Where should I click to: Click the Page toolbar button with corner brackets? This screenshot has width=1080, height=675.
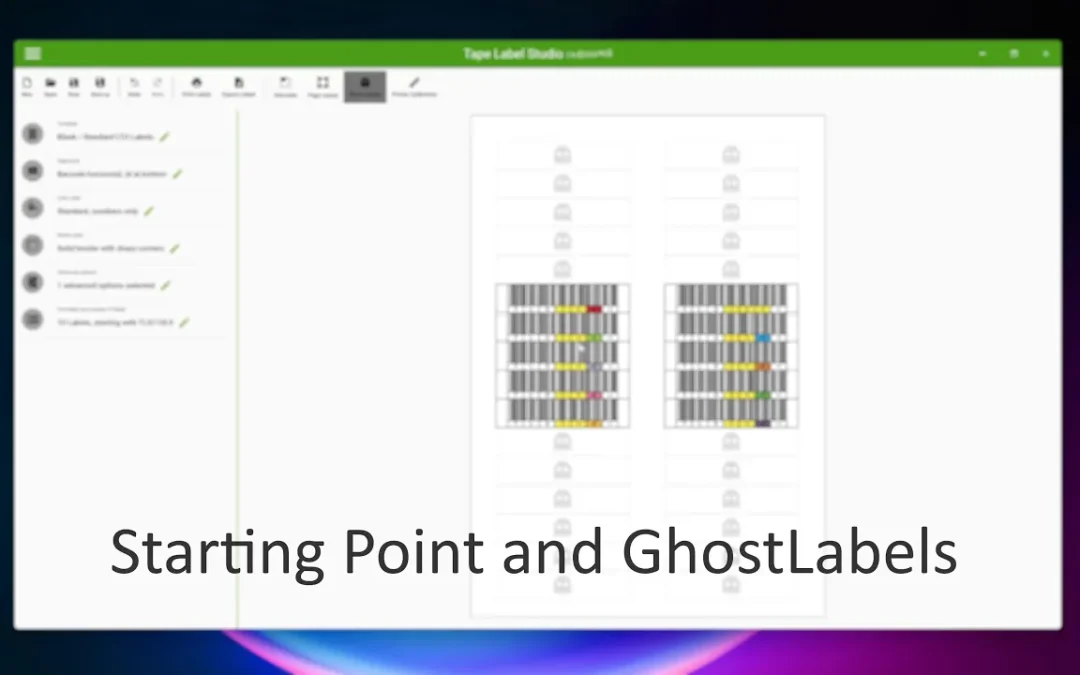point(322,87)
